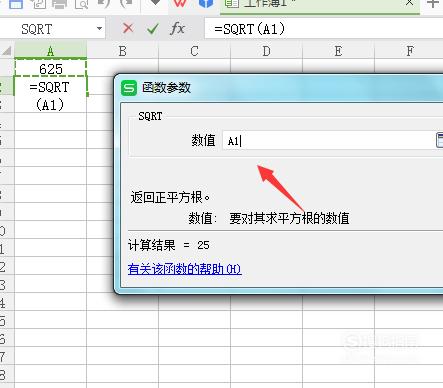Click the 计算结果 = 25 result text
The image size is (443, 388).
(x=169, y=245)
